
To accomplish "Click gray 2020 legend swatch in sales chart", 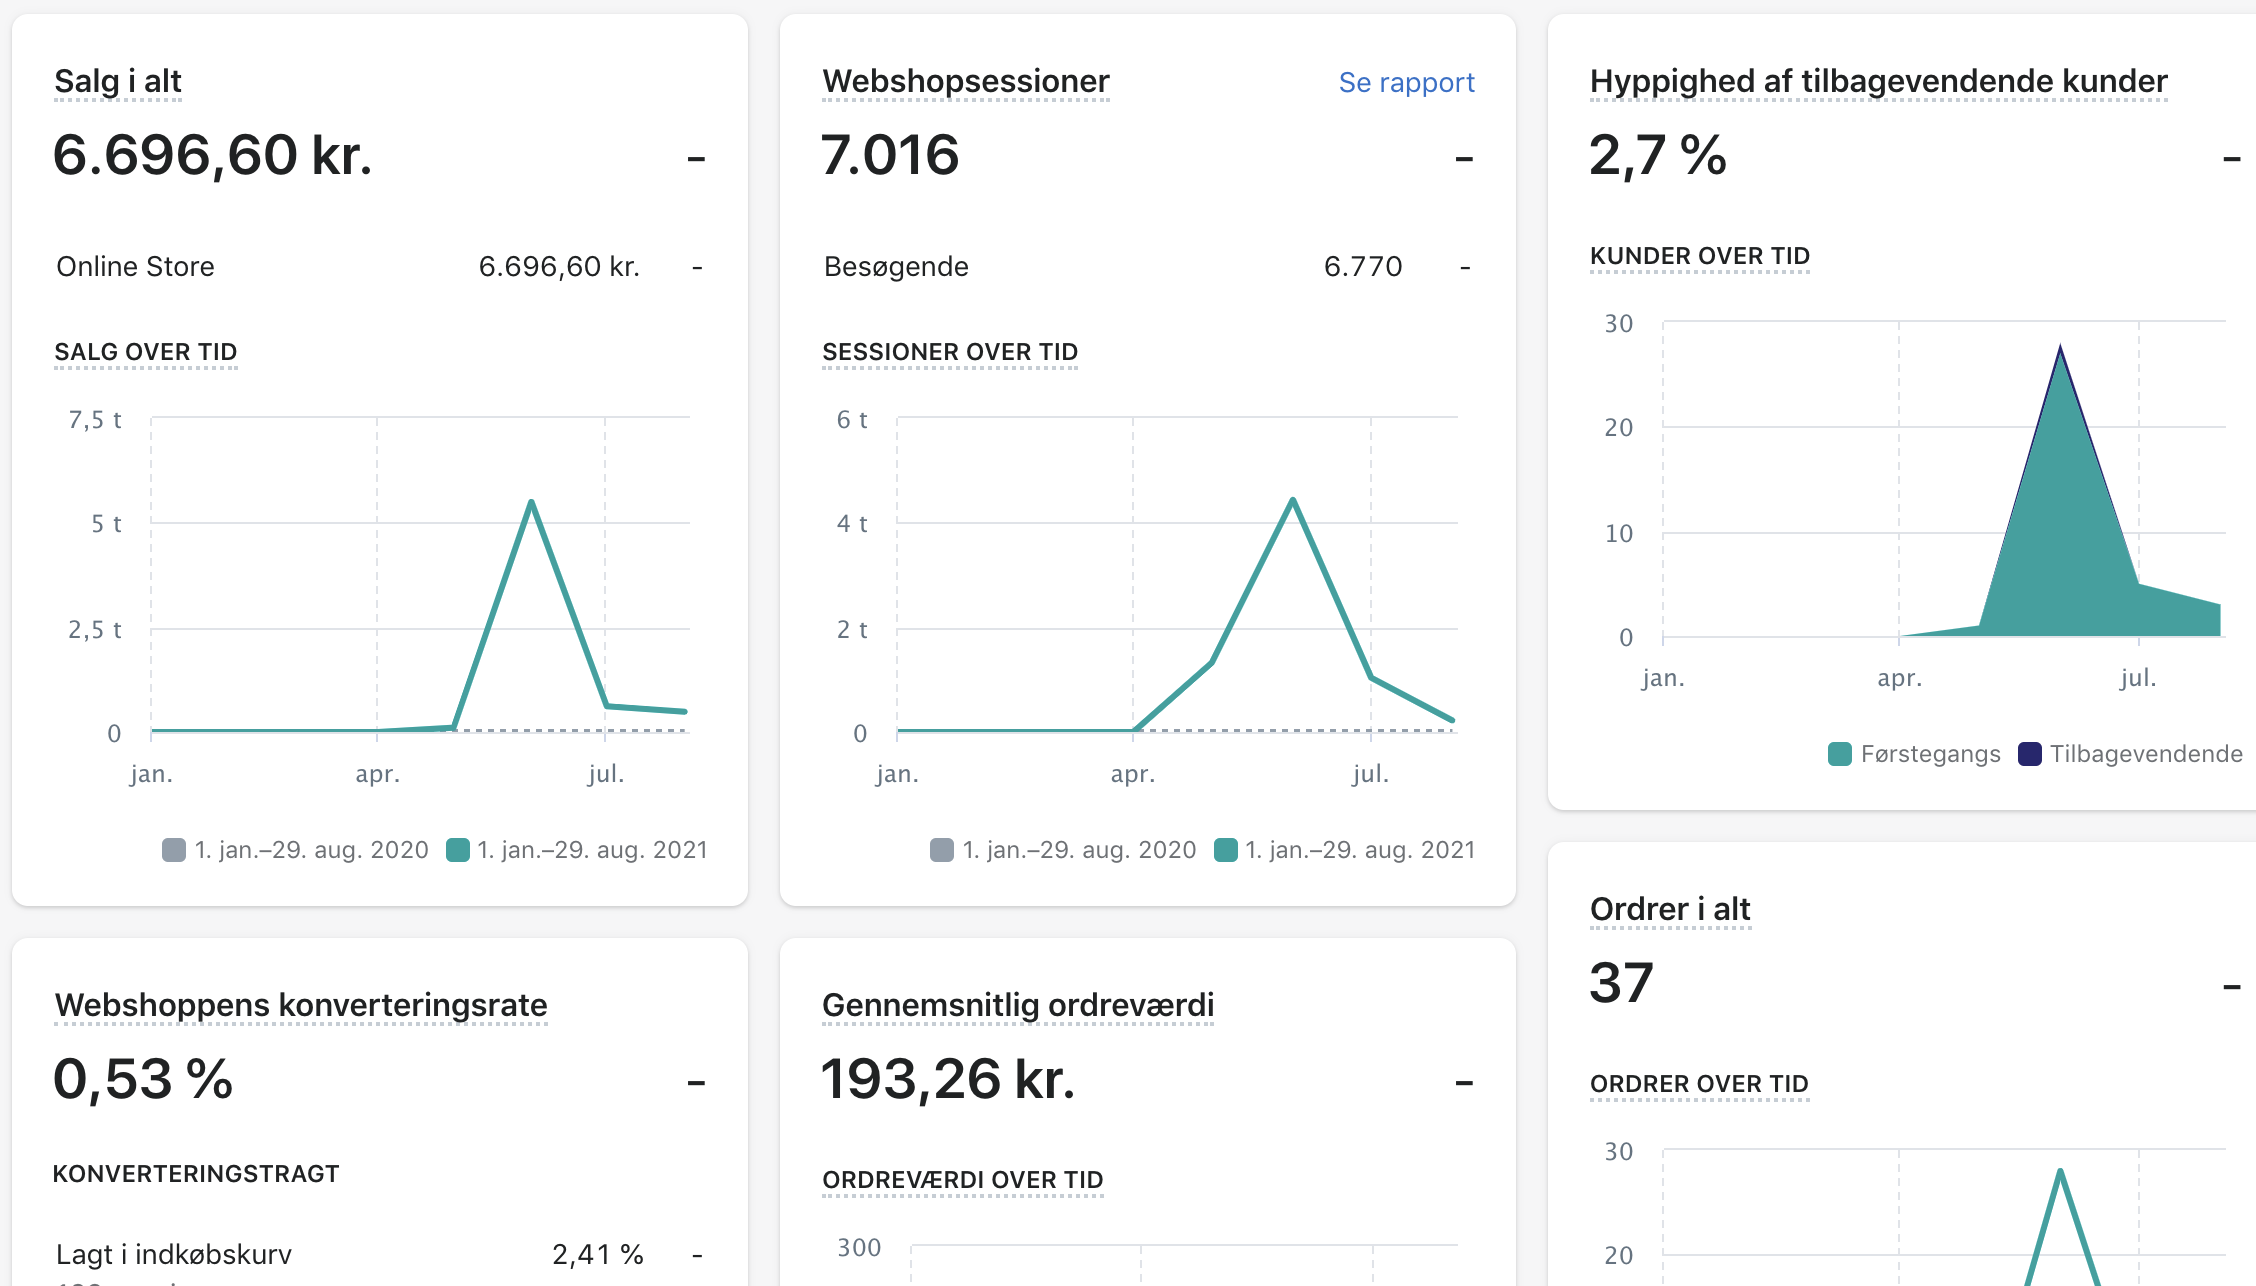I will coord(174,850).
